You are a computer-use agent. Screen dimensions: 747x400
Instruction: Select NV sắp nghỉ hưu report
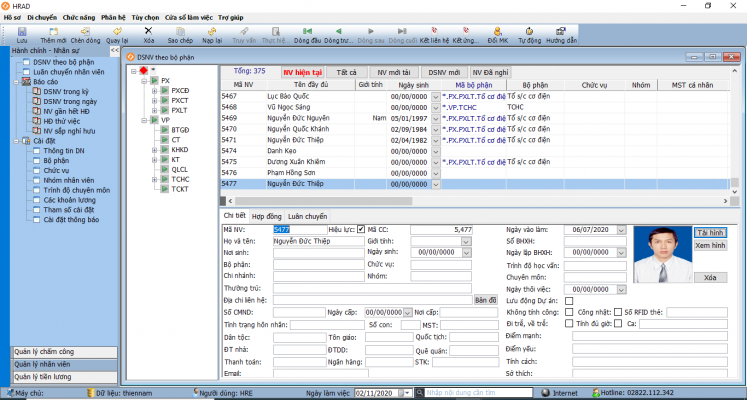[69, 131]
